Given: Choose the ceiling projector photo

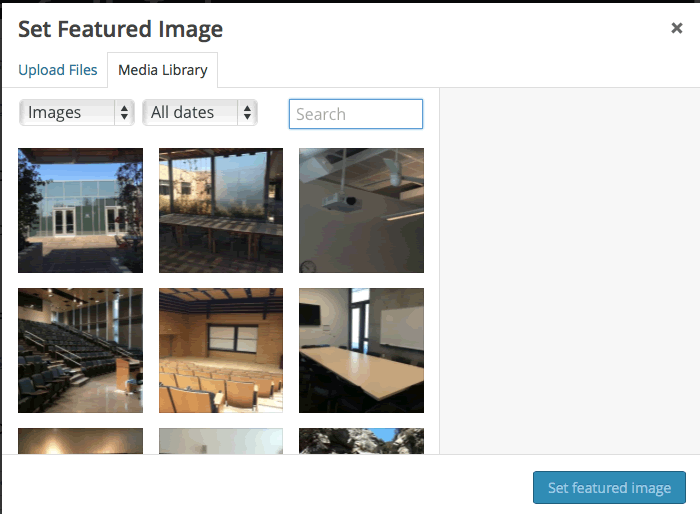Looking at the screenshot, I should [x=361, y=210].
